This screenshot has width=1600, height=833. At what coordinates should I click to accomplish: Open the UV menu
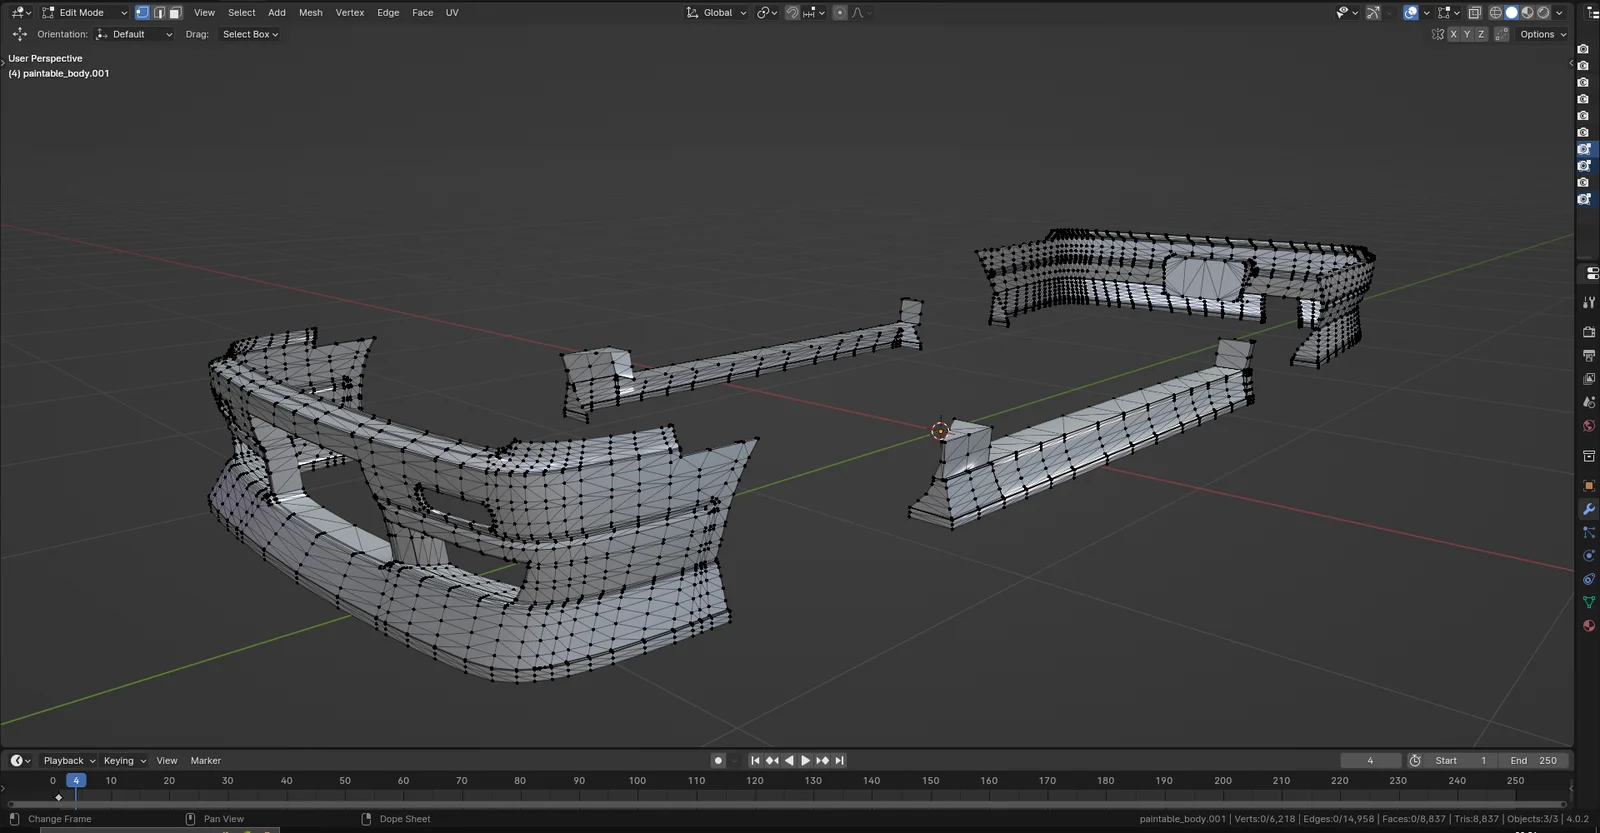point(452,13)
